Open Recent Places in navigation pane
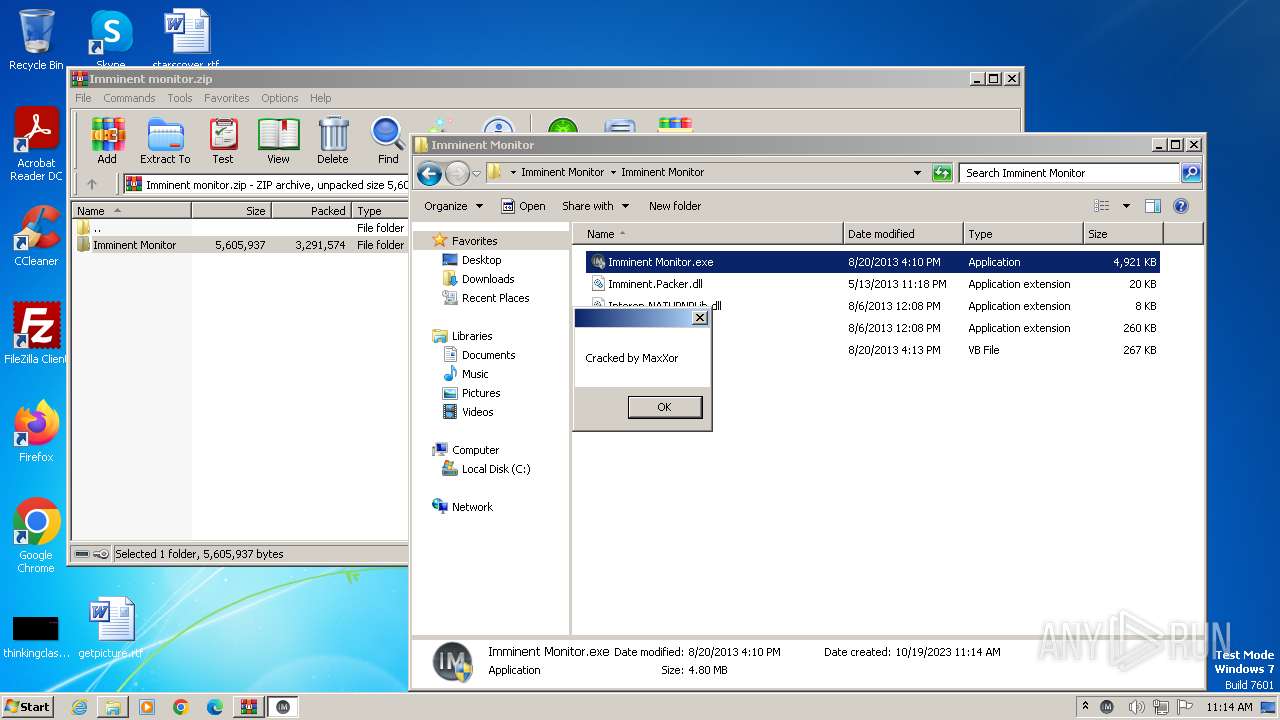The width and height of the screenshot is (1280, 720). pos(495,298)
